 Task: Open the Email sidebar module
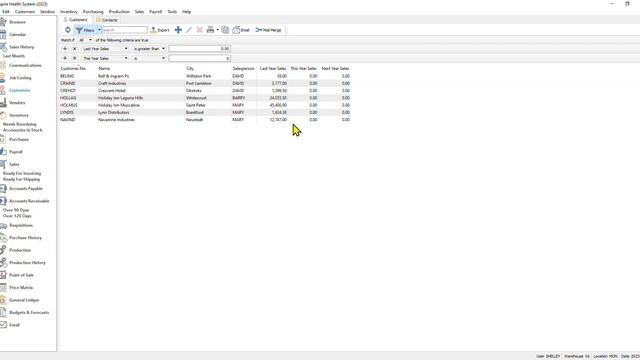14,325
